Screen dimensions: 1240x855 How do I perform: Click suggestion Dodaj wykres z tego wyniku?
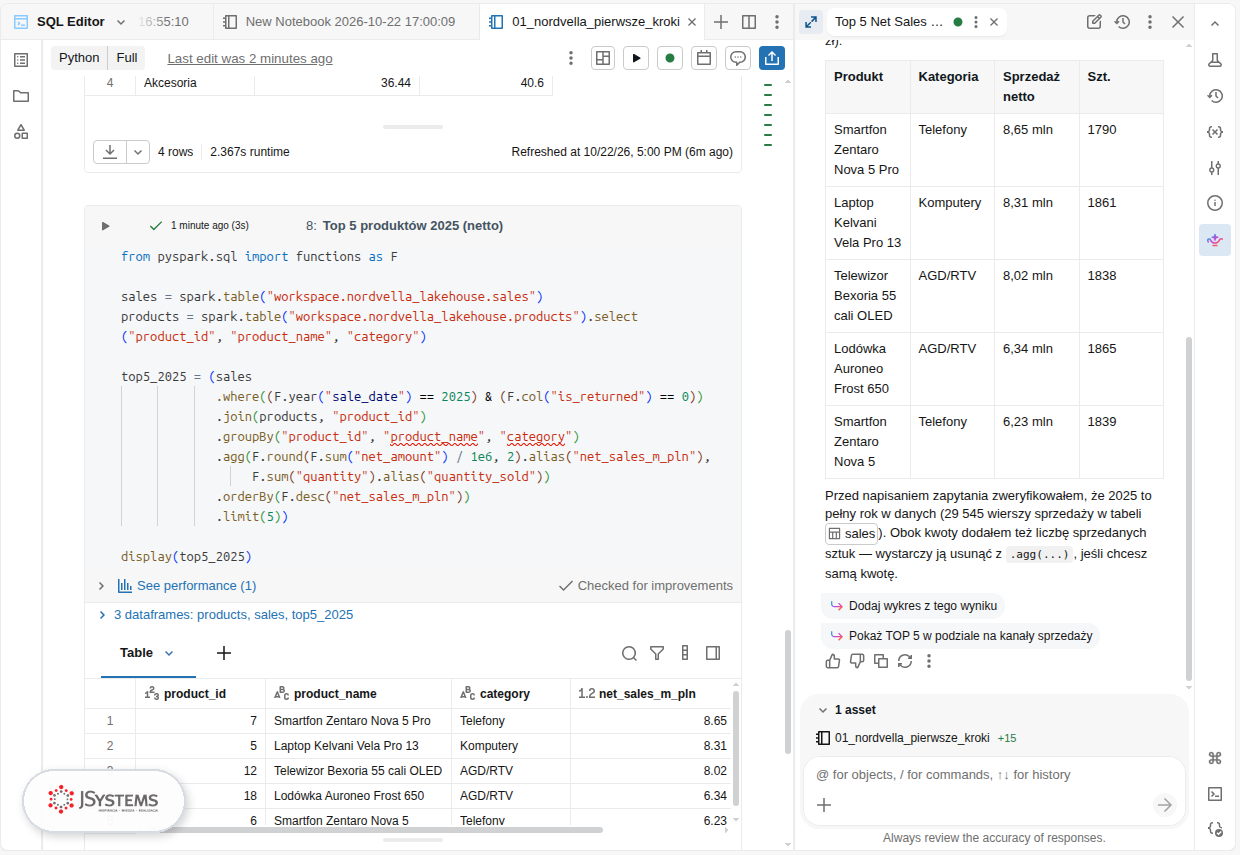(x=913, y=606)
